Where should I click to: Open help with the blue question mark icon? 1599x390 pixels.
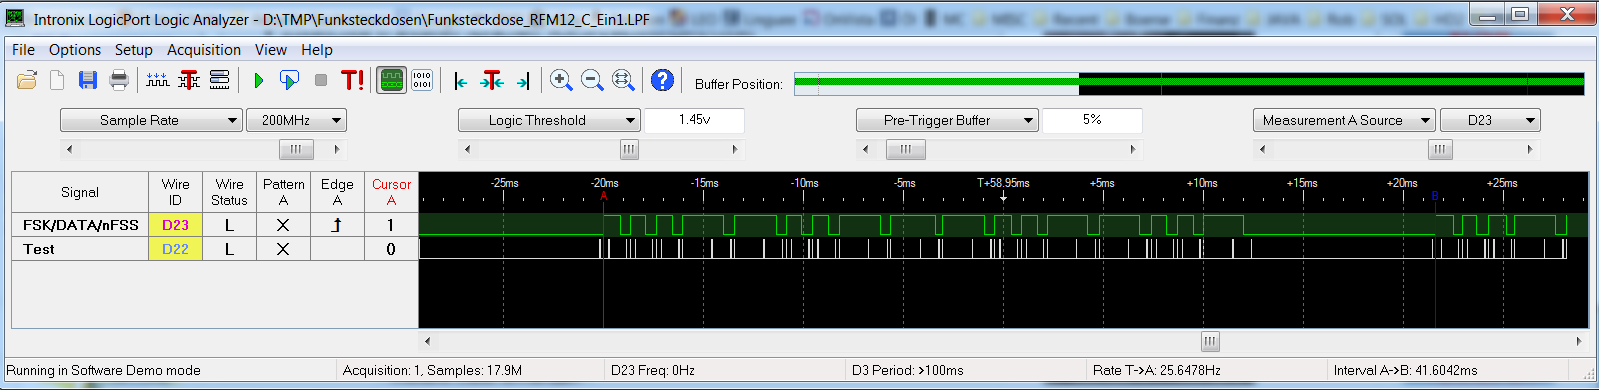pyautogui.click(x=662, y=80)
